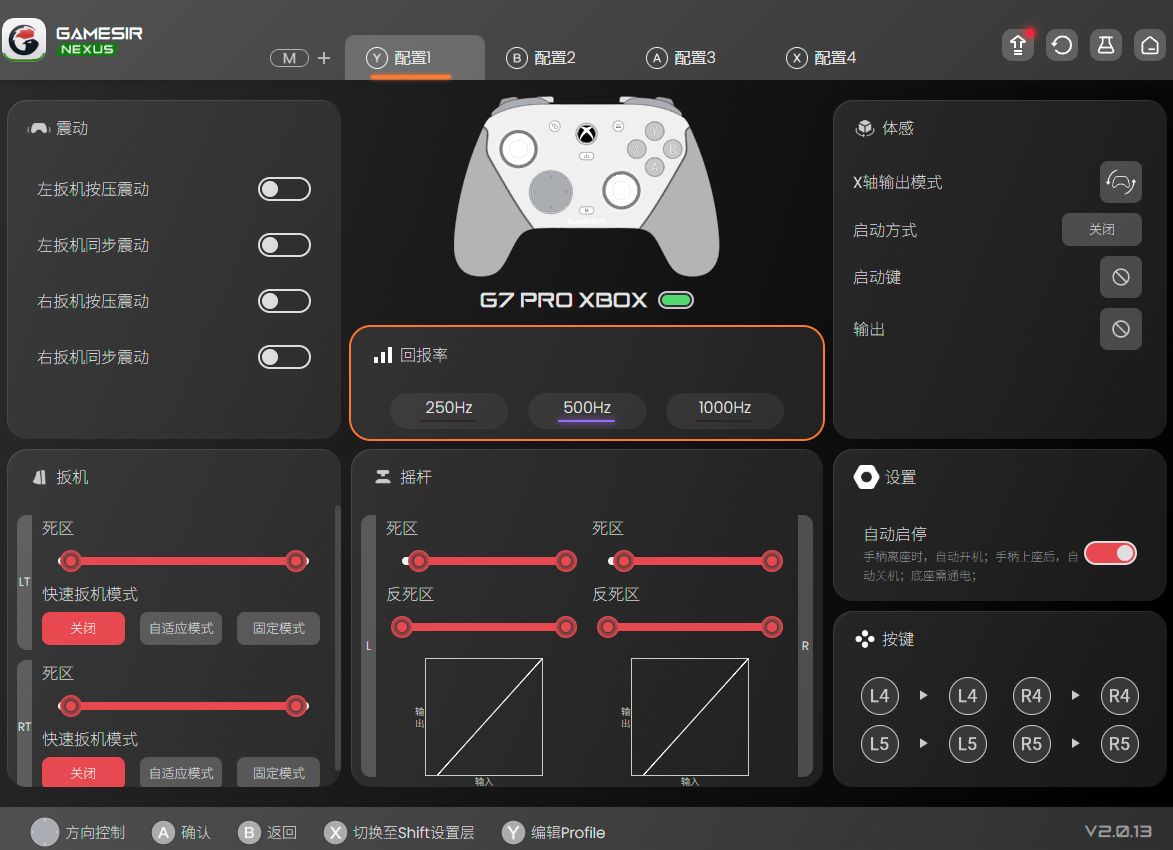Click the 启动键 disabled circle icon

[x=1121, y=277]
